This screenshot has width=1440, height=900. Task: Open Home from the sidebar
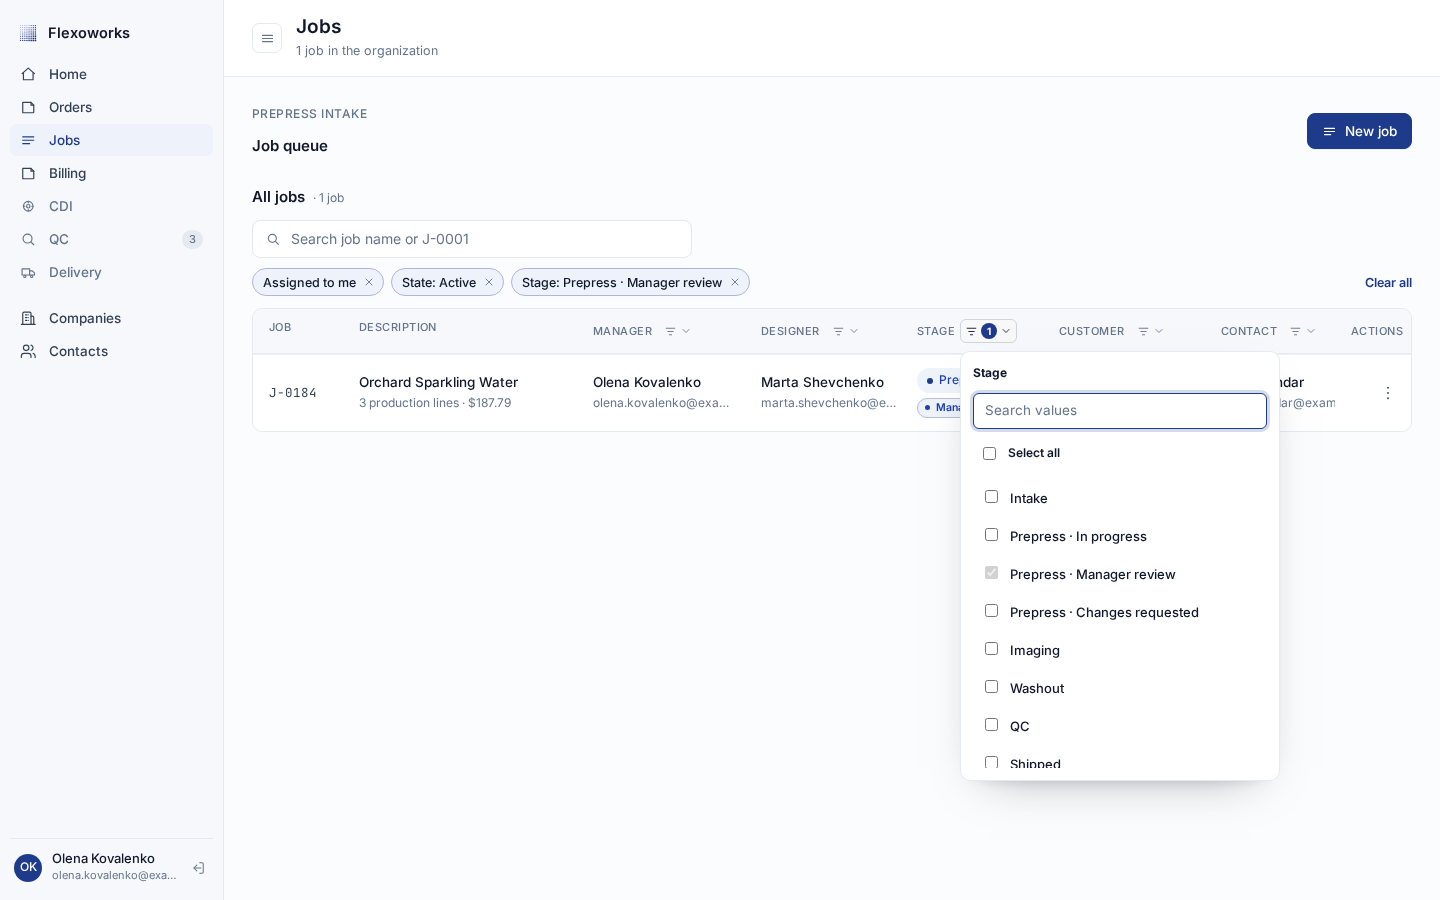coord(111,74)
